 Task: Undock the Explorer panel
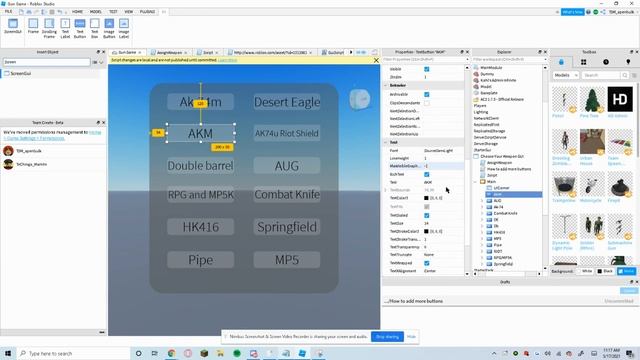tap(540, 52)
